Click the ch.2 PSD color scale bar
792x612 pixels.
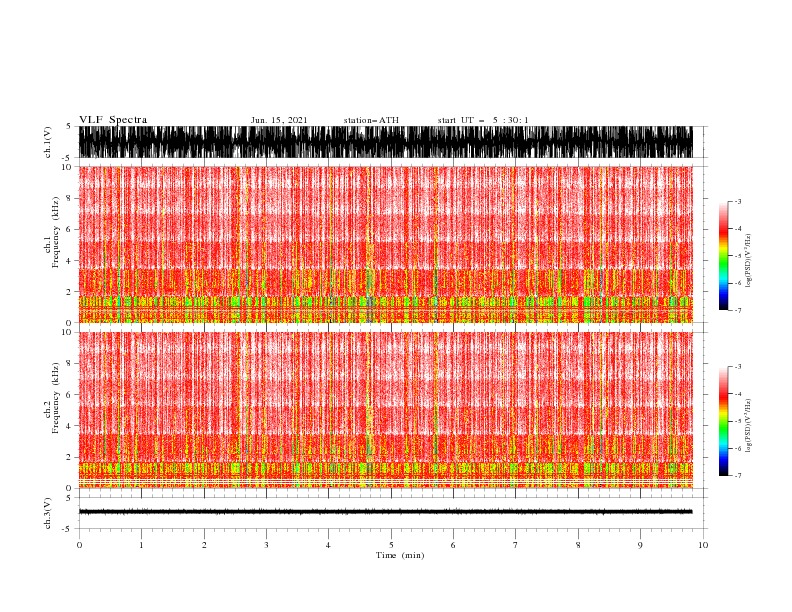tap(723, 421)
